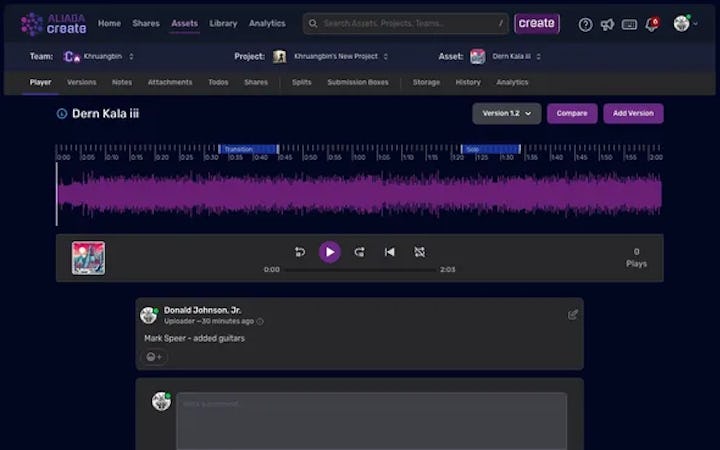This screenshot has width=720, height=450.
Task: Click the purple audio waveform
Action: [x=359, y=194]
